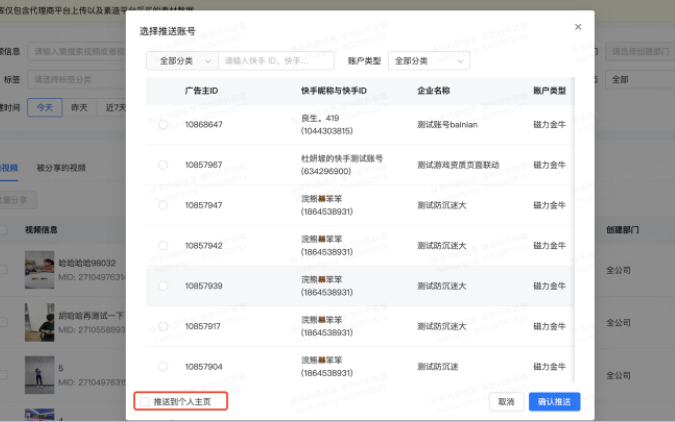Select radio for advertiser 10857947

[163, 205]
